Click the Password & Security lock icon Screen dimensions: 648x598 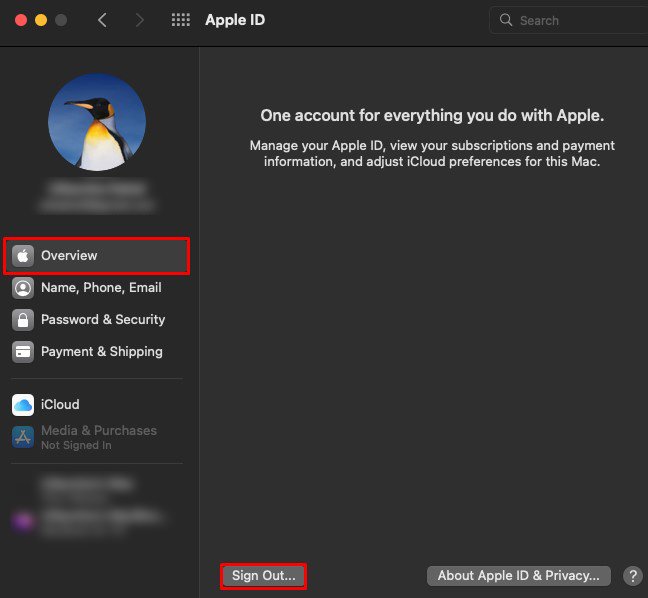click(23, 320)
